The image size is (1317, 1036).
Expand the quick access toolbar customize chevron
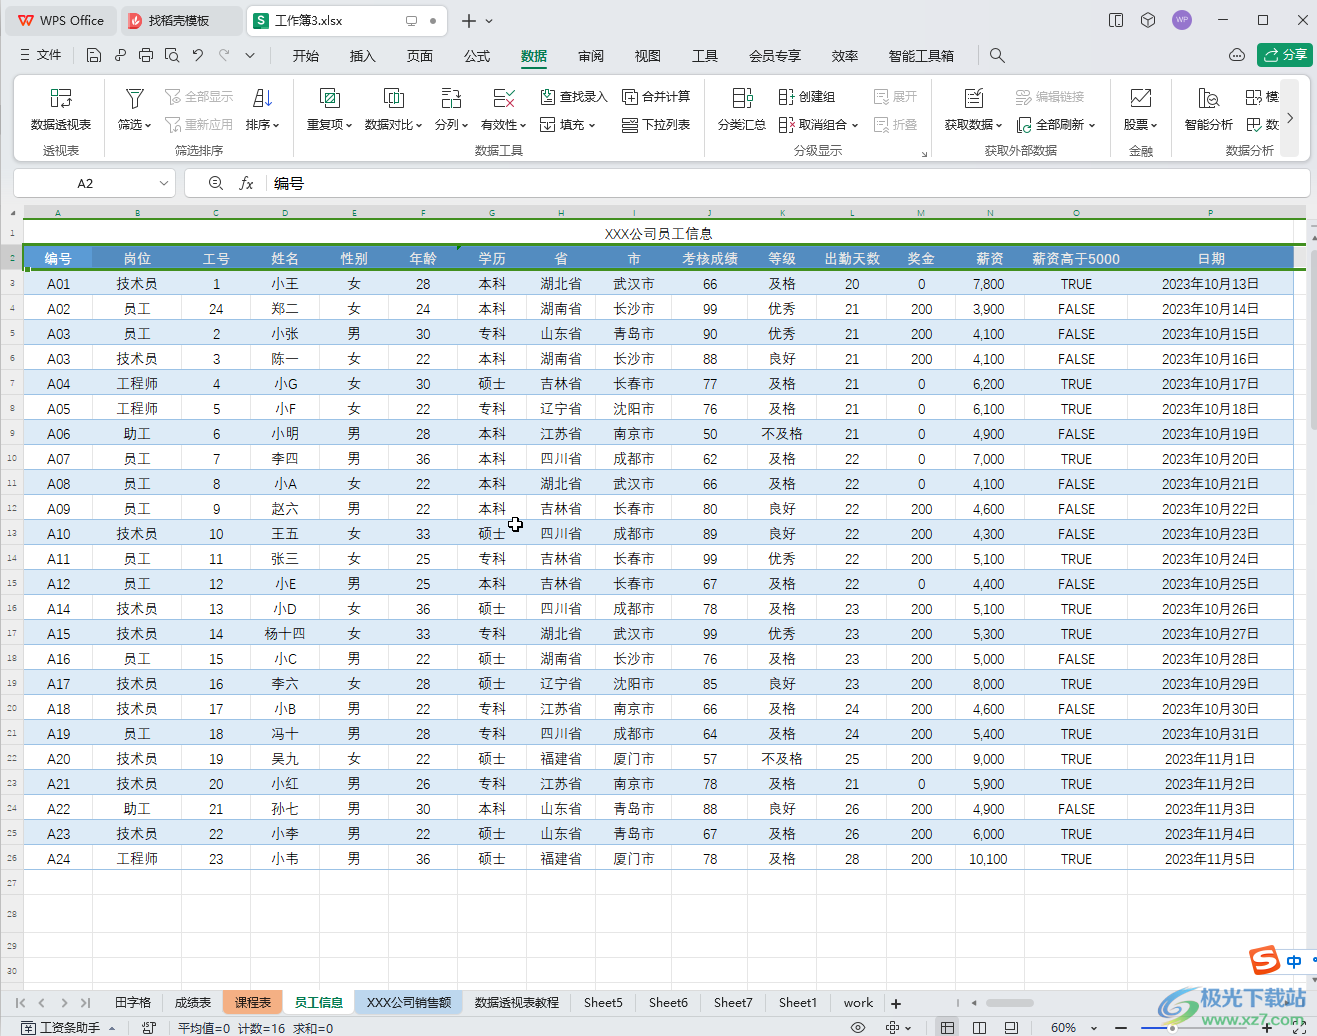pyautogui.click(x=250, y=55)
